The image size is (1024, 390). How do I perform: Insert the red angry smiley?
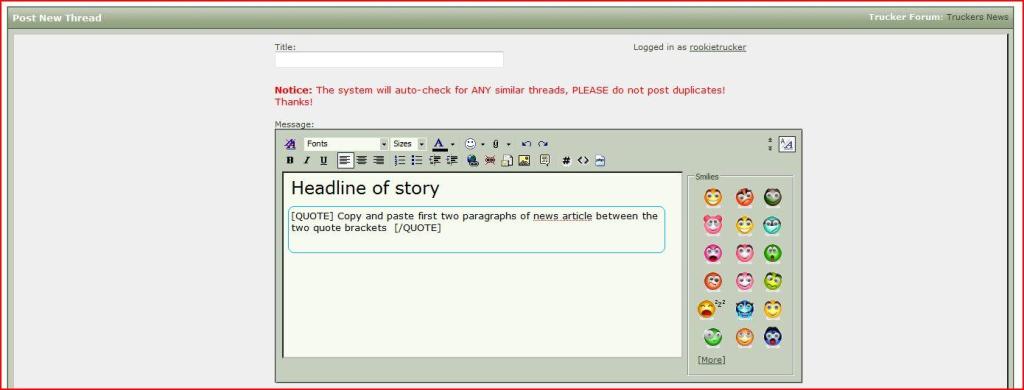(x=744, y=197)
